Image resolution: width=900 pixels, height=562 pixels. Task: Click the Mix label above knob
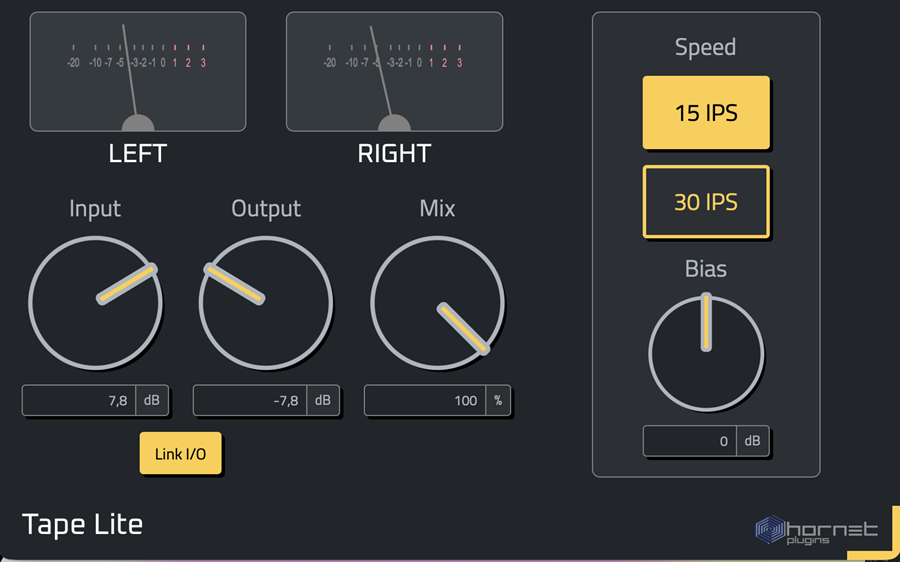tap(437, 208)
